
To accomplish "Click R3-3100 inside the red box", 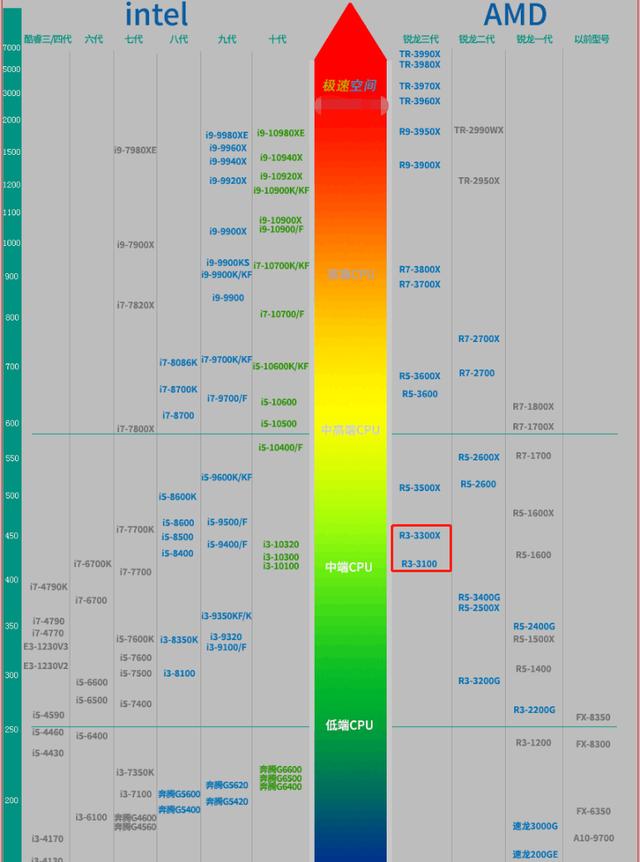I will click(419, 564).
